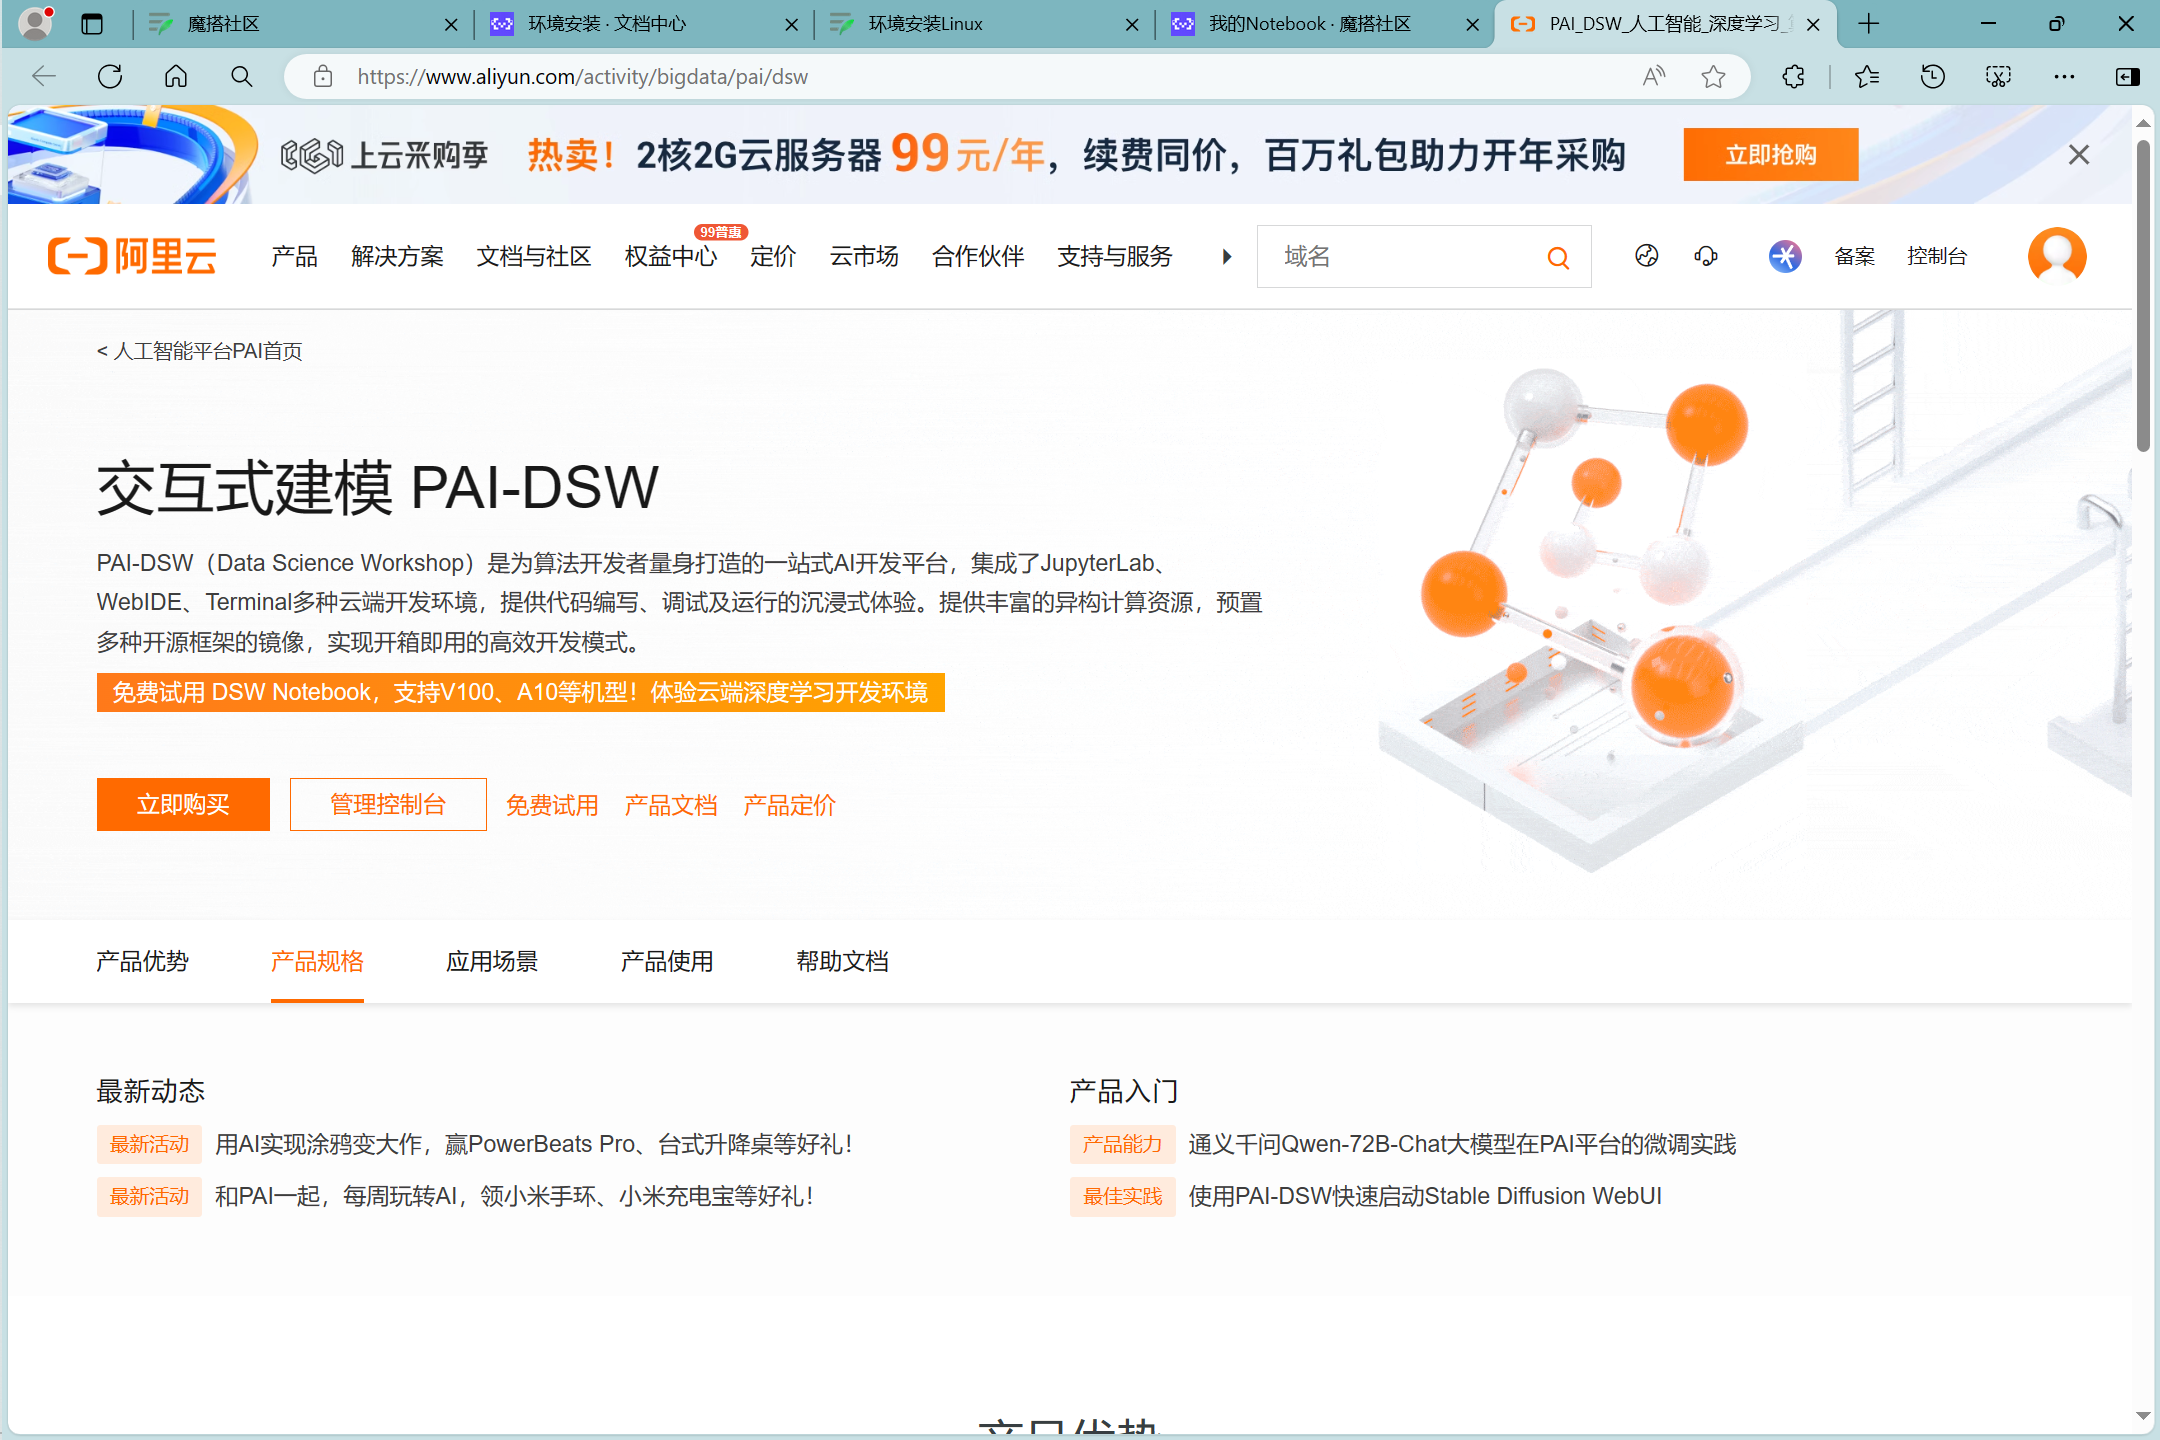Click the orange user avatar icon

coord(2057,256)
